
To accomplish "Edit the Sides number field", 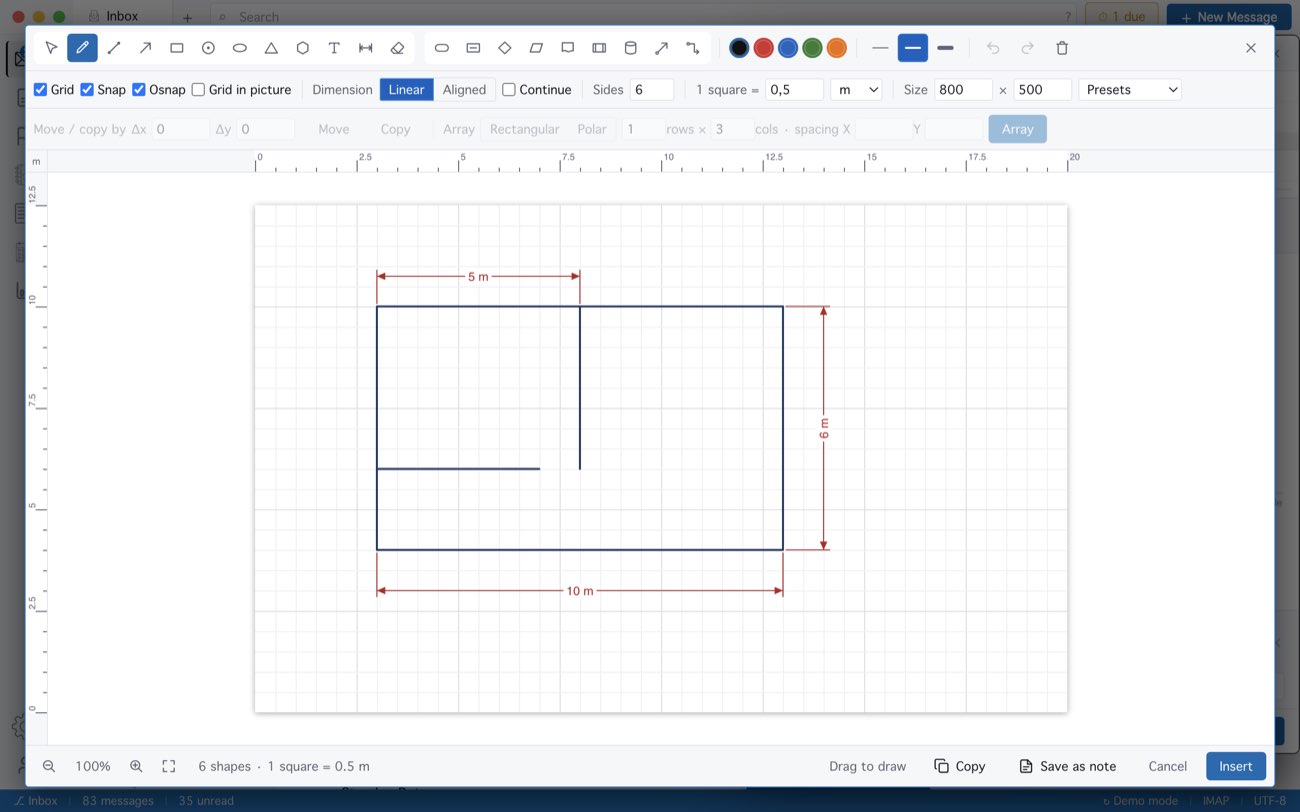I will [652, 90].
